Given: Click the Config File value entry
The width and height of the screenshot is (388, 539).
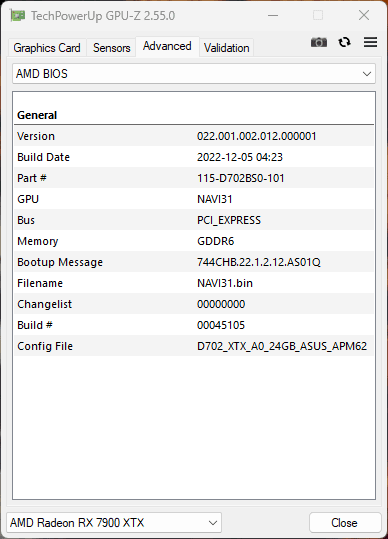Looking at the screenshot, I should (x=282, y=346).
